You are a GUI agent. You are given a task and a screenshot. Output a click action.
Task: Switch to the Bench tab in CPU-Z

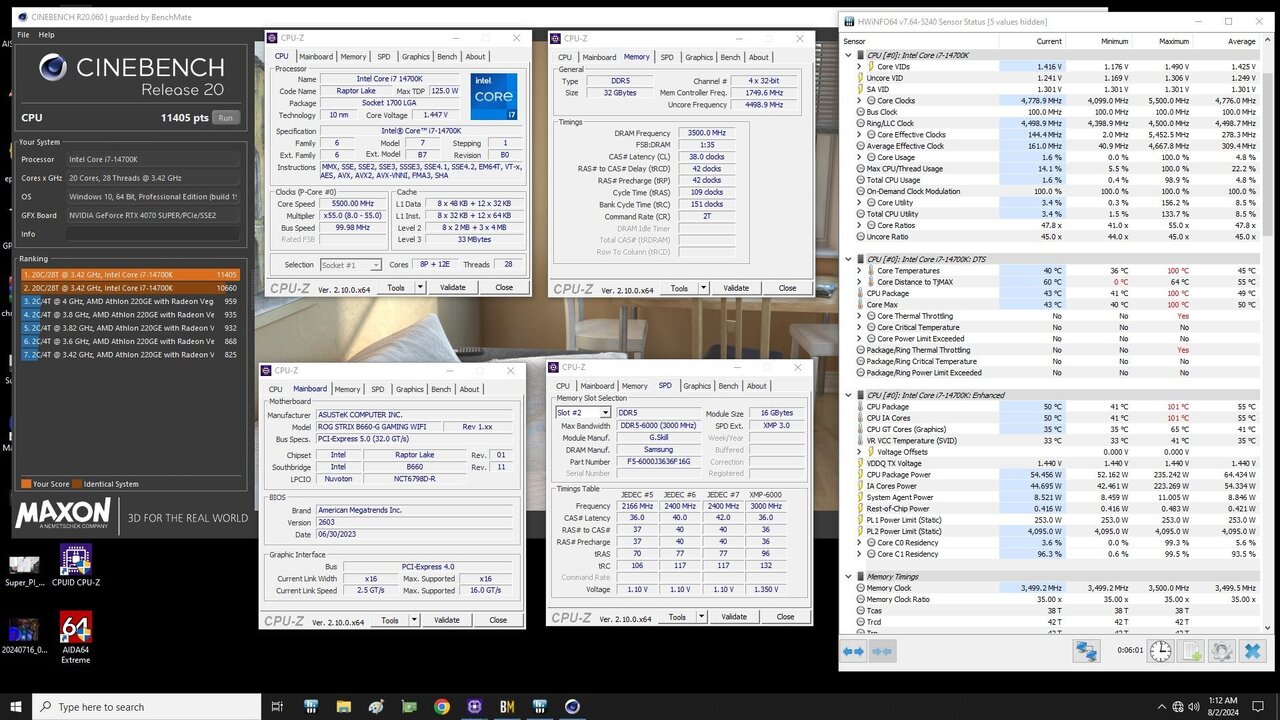point(446,56)
